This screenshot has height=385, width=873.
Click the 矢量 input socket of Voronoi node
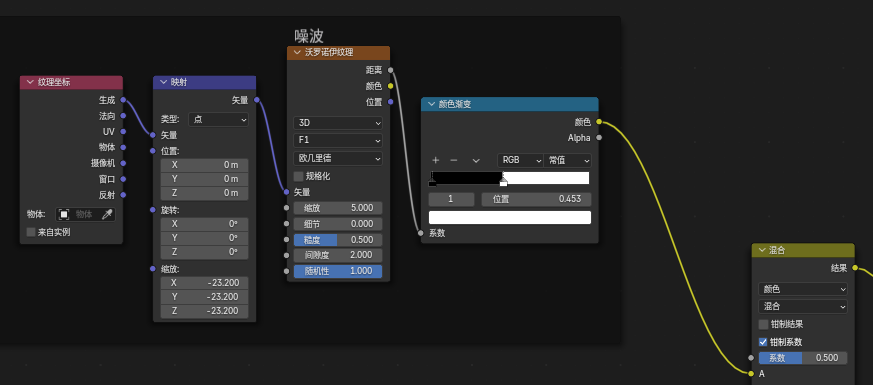[287, 192]
